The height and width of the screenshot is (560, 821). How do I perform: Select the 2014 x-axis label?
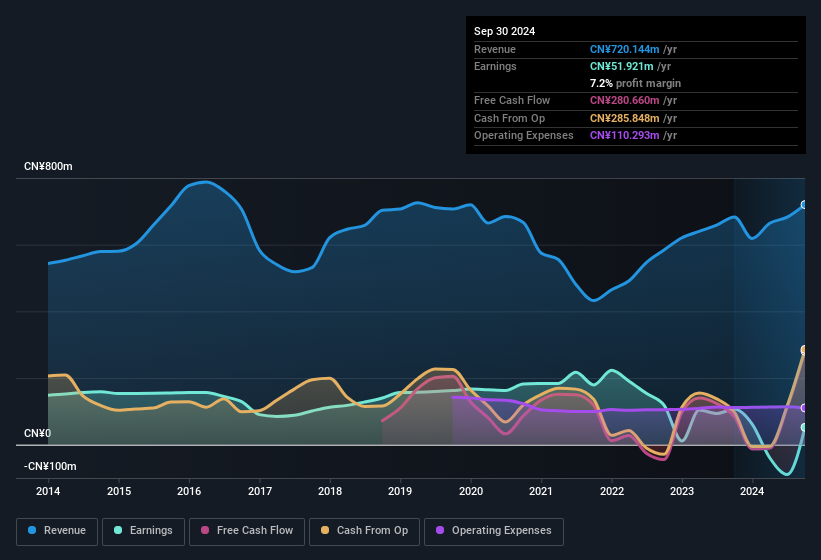48,491
